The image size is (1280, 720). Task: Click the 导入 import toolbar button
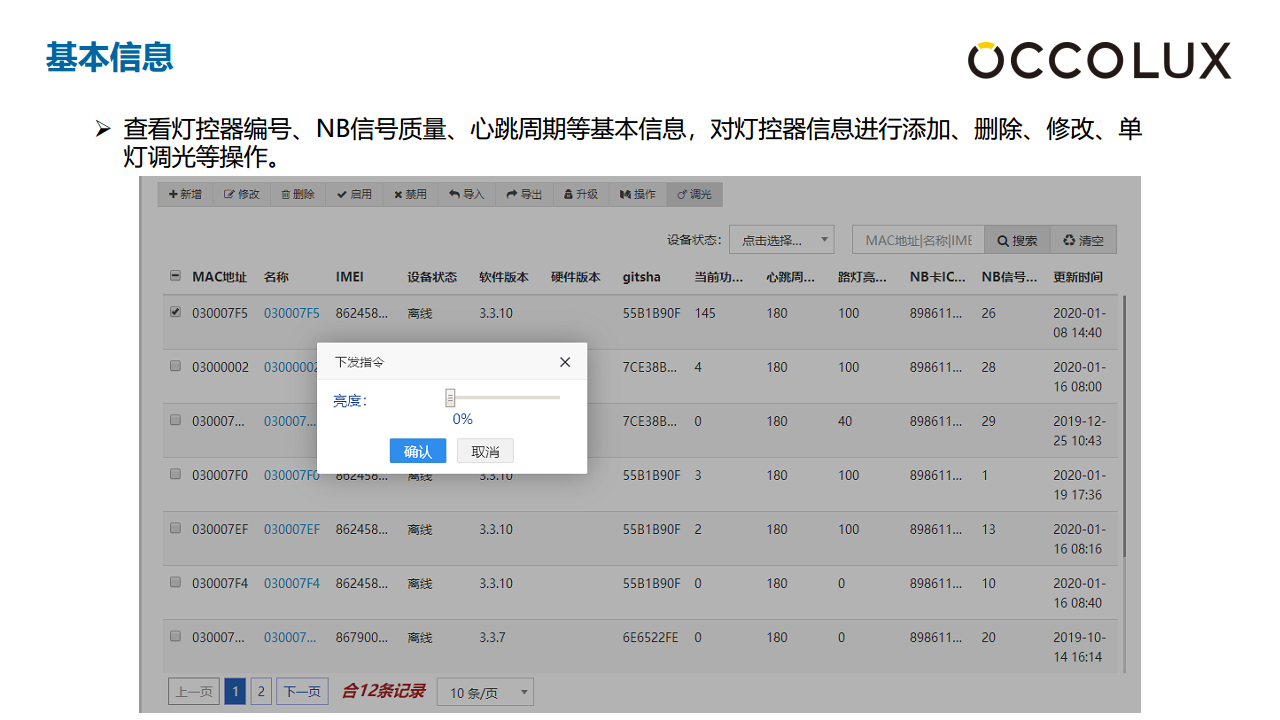pos(467,194)
